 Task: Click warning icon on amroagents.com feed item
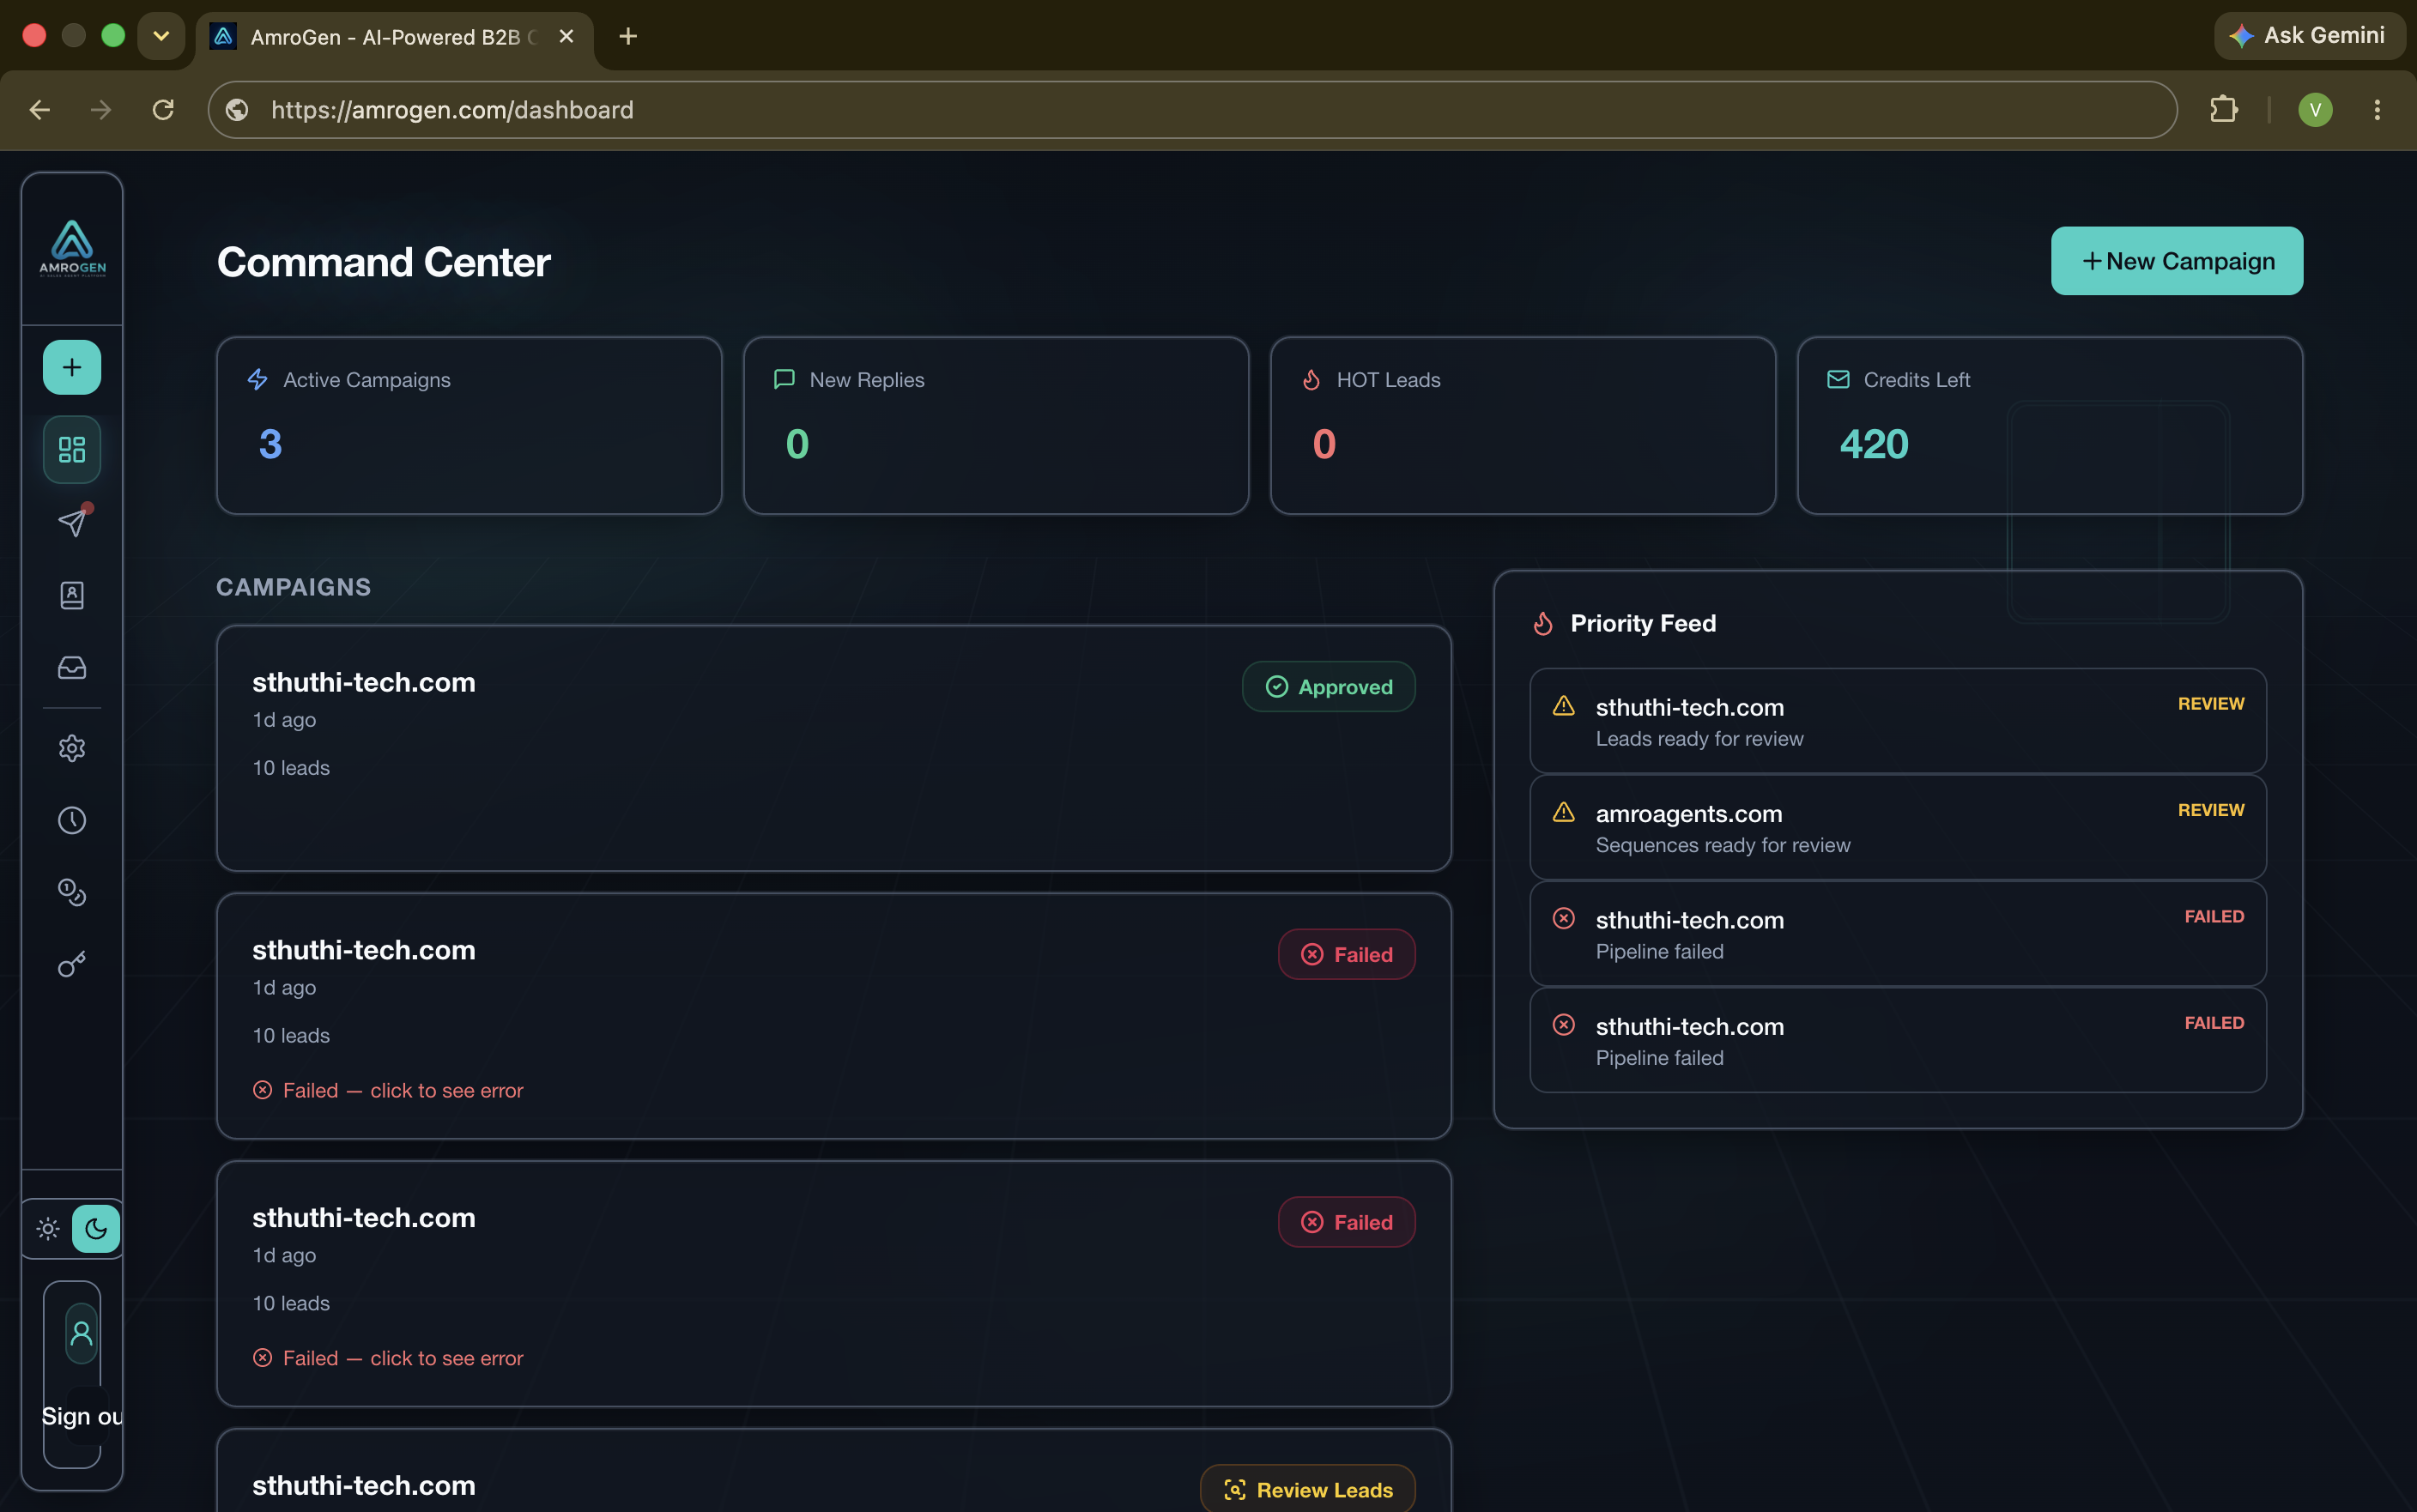(x=1564, y=812)
